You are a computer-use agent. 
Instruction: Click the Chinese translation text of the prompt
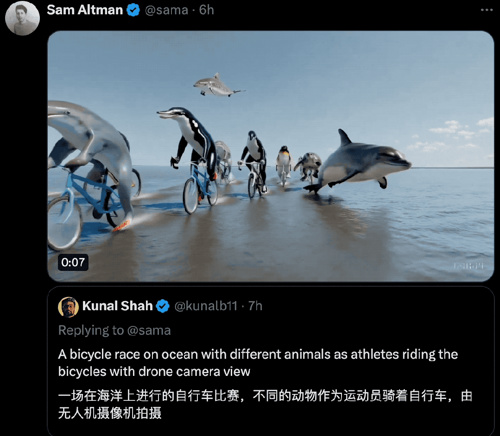point(265,404)
